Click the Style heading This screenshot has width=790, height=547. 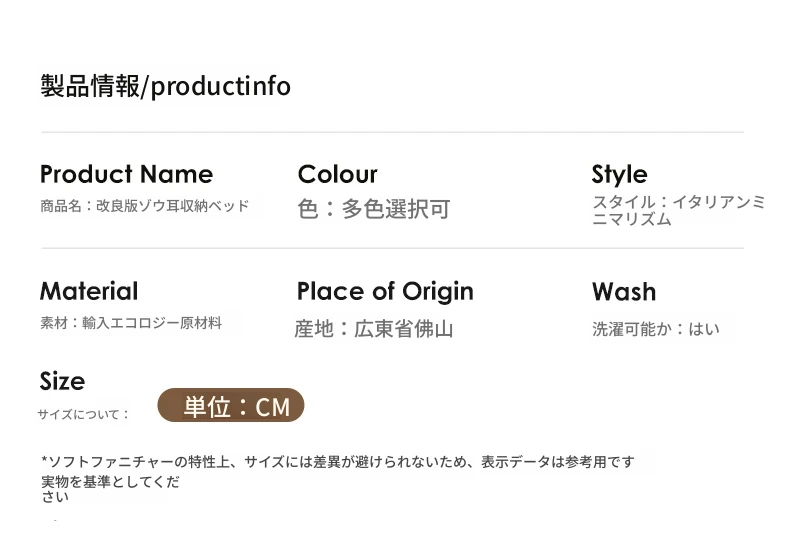(619, 175)
